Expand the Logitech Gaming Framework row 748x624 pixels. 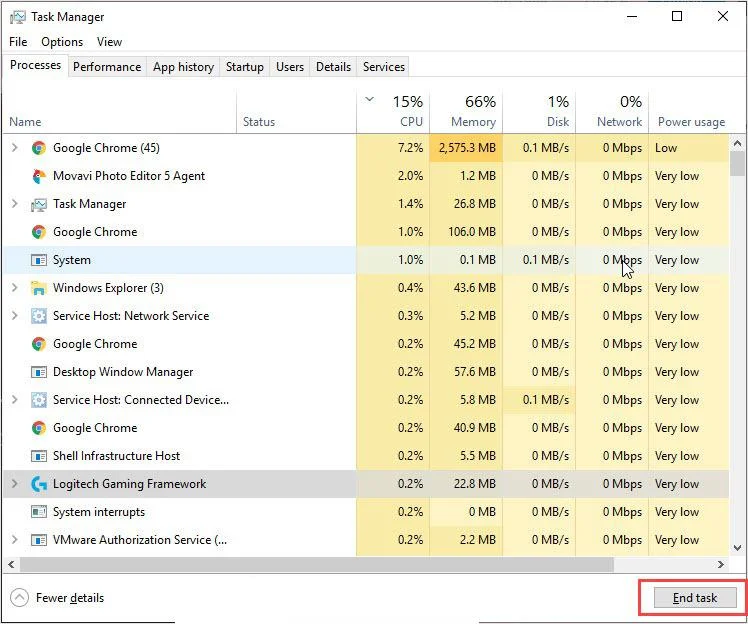(x=15, y=484)
